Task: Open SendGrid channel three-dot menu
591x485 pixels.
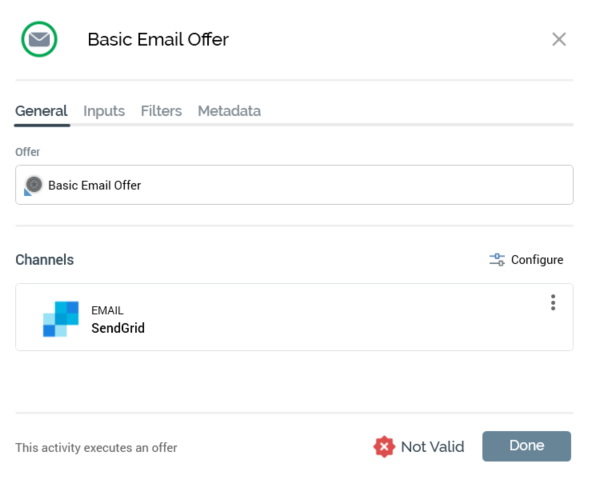Action: (553, 303)
